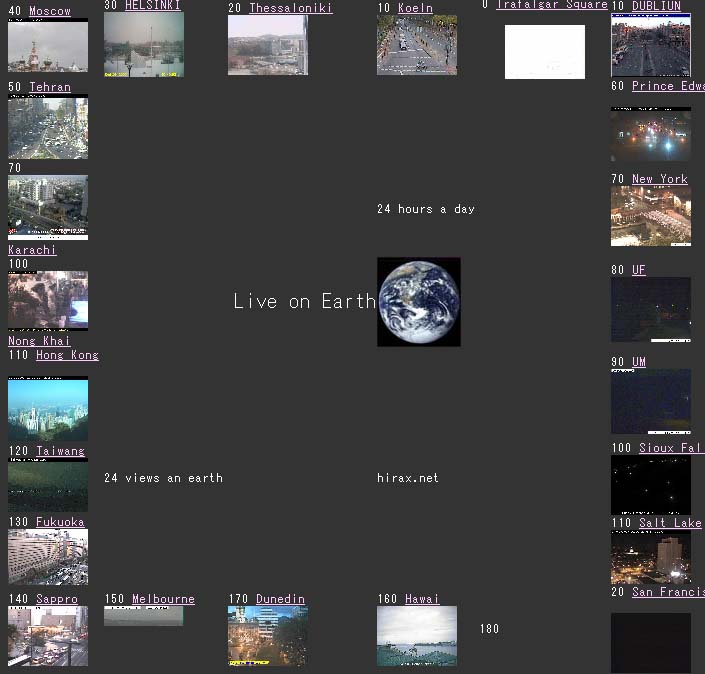Click the Koeln webcam thumbnail
The height and width of the screenshot is (674, 705).
pos(416,45)
